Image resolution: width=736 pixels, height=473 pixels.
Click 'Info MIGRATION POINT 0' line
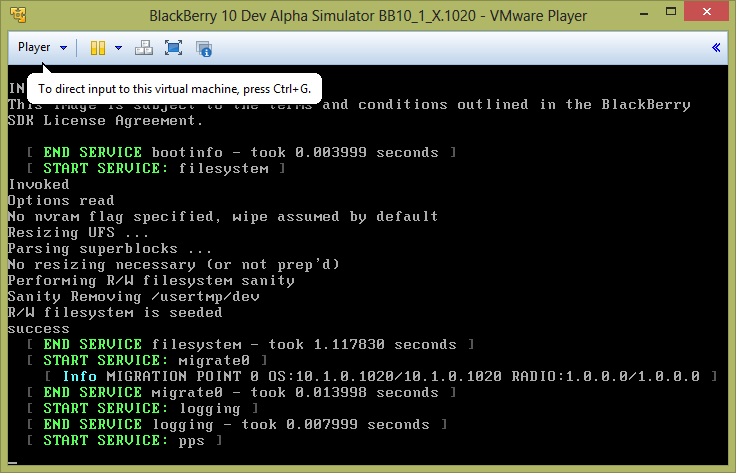(x=381, y=377)
